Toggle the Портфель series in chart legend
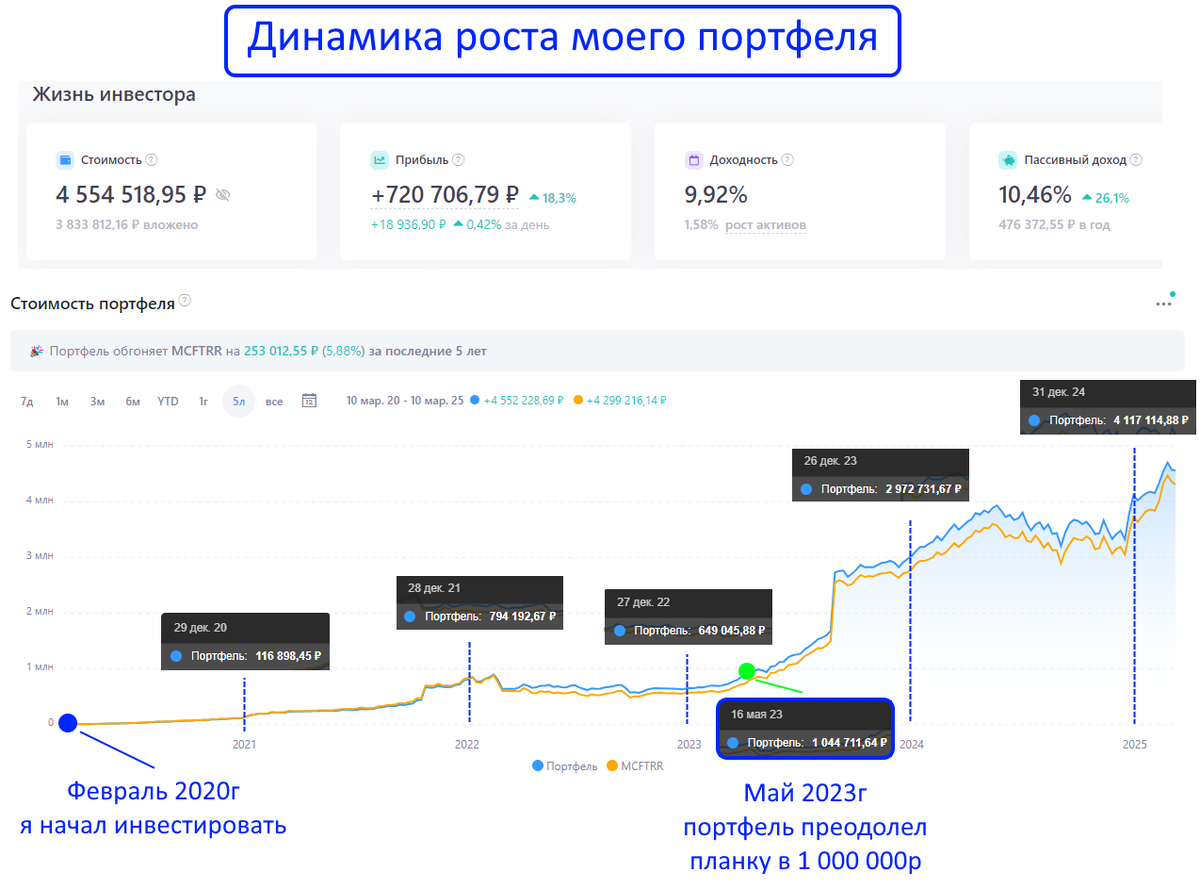 pos(566,766)
